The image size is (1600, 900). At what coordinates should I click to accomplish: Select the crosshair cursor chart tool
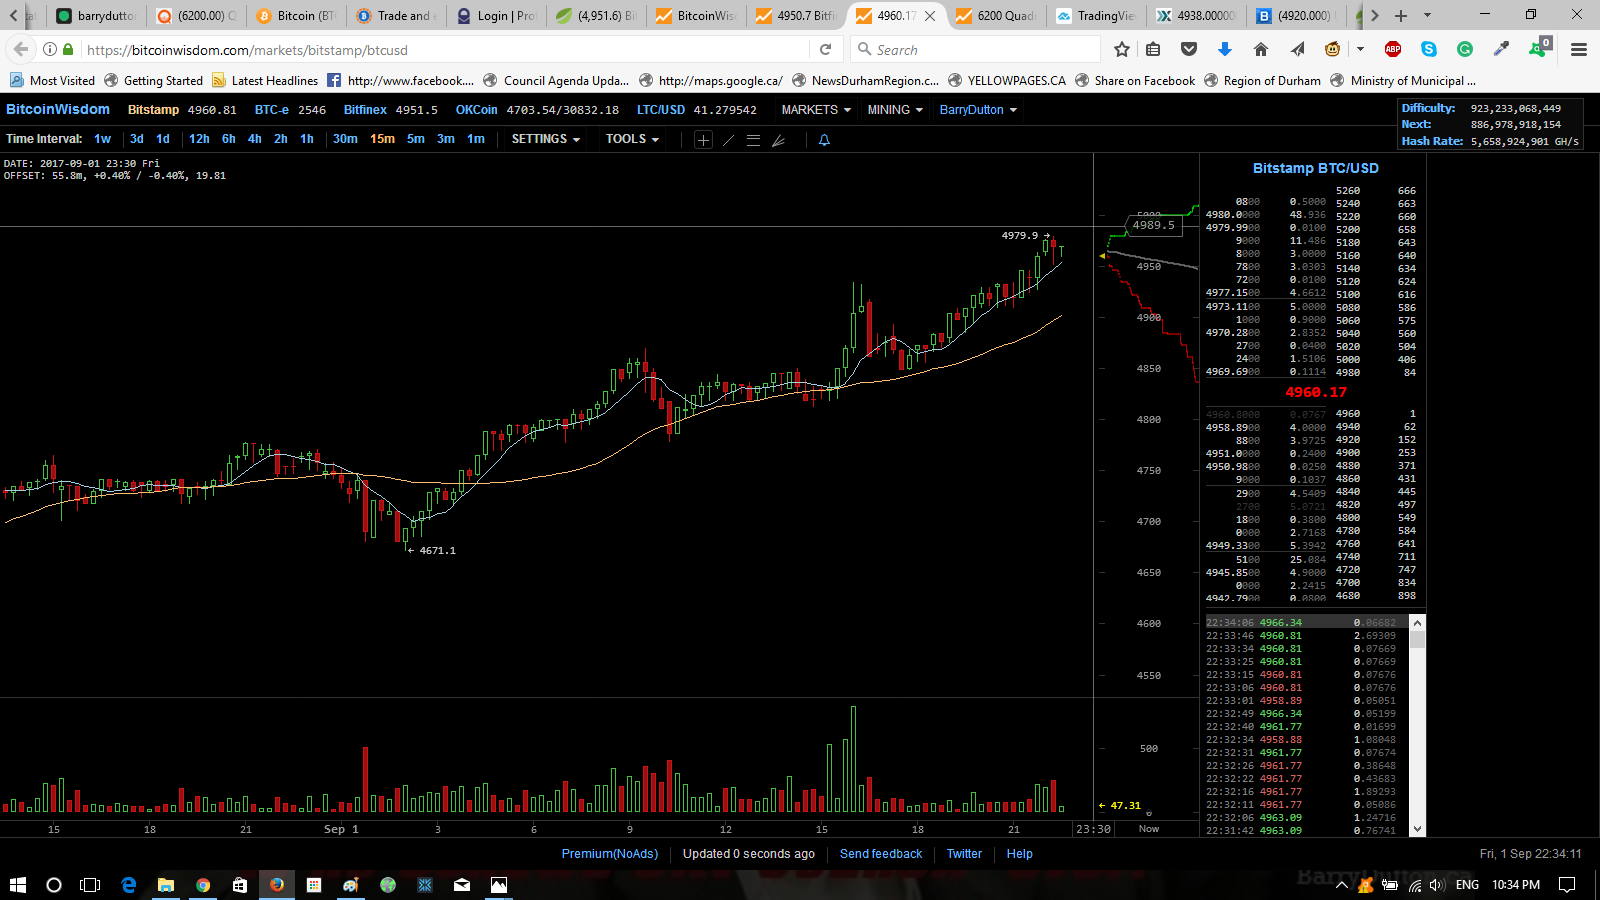coord(703,140)
